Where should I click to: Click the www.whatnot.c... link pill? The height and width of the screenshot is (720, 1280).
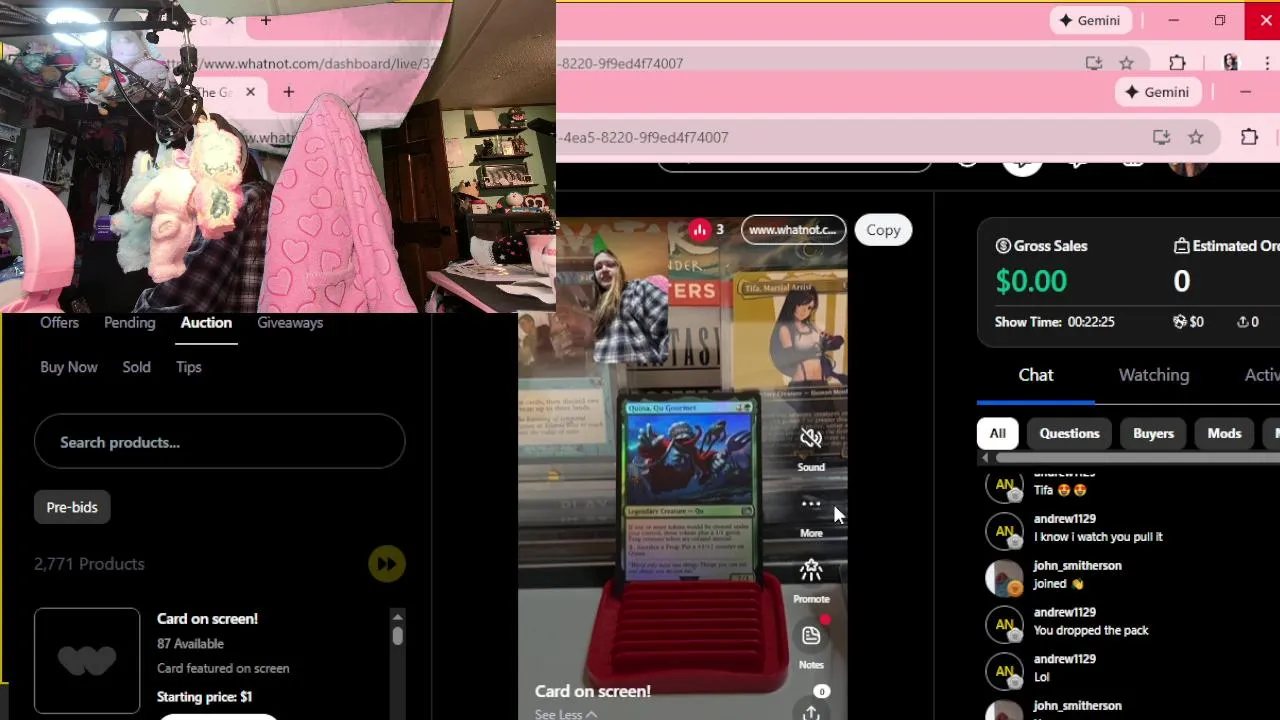[x=793, y=230]
